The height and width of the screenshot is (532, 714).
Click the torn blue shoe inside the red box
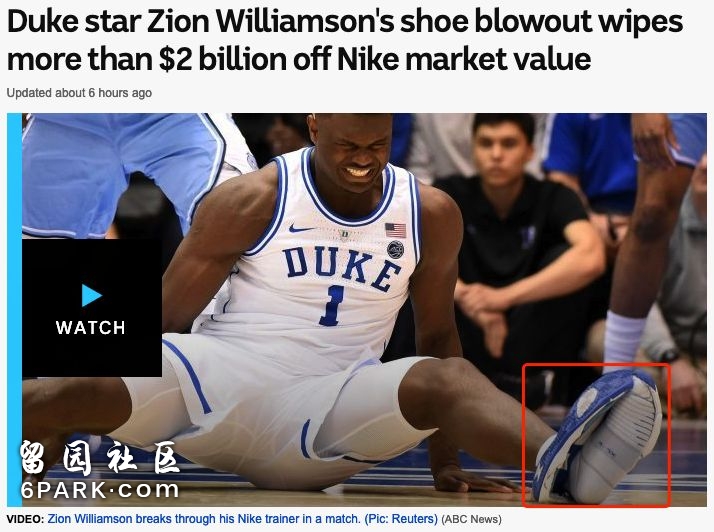click(597, 437)
